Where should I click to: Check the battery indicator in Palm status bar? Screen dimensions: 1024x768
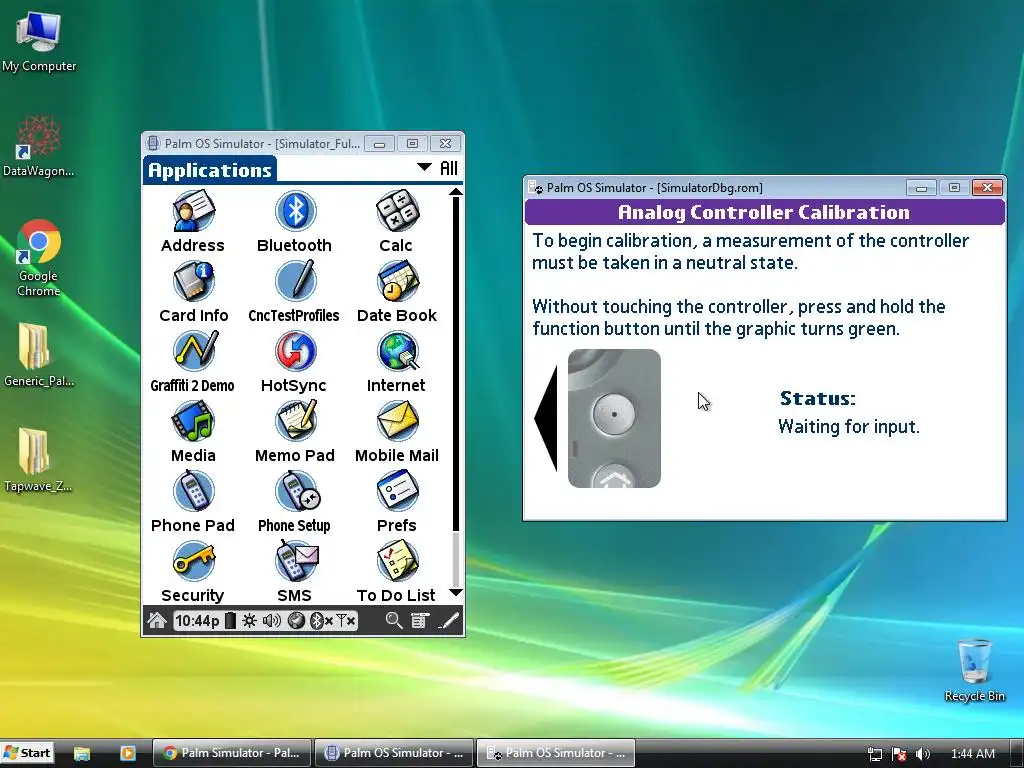[x=230, y=620]
